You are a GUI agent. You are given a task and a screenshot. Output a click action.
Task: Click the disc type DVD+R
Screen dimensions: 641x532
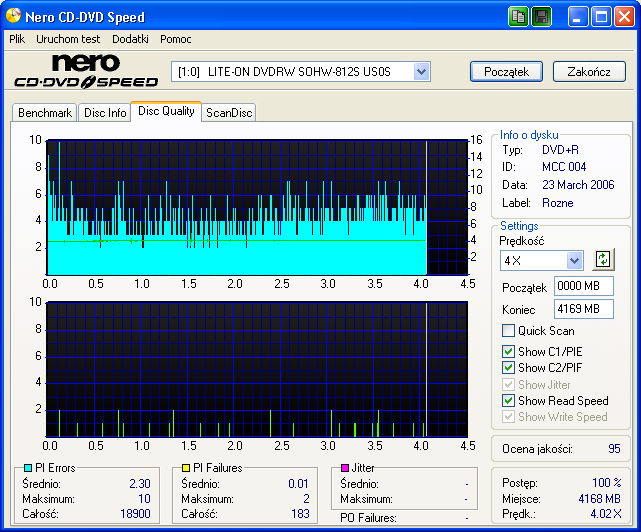pyautogui.click(x=560, y=150)
